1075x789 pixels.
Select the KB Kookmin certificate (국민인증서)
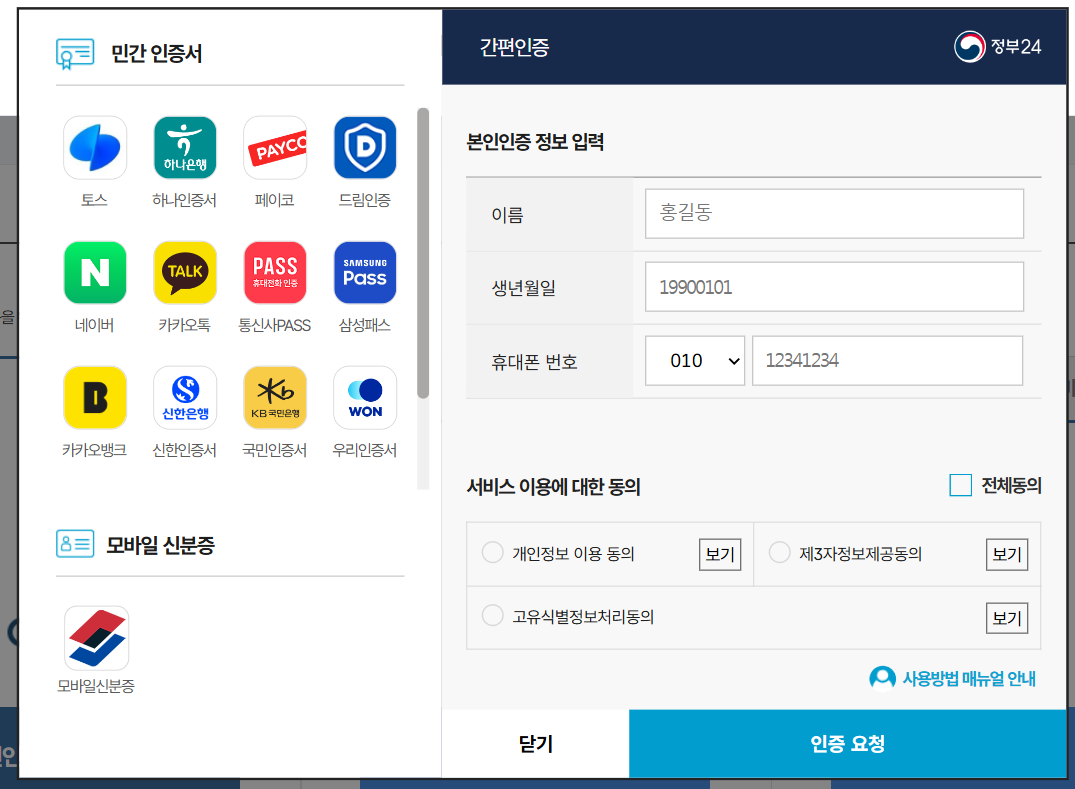(x=275, y=398)
